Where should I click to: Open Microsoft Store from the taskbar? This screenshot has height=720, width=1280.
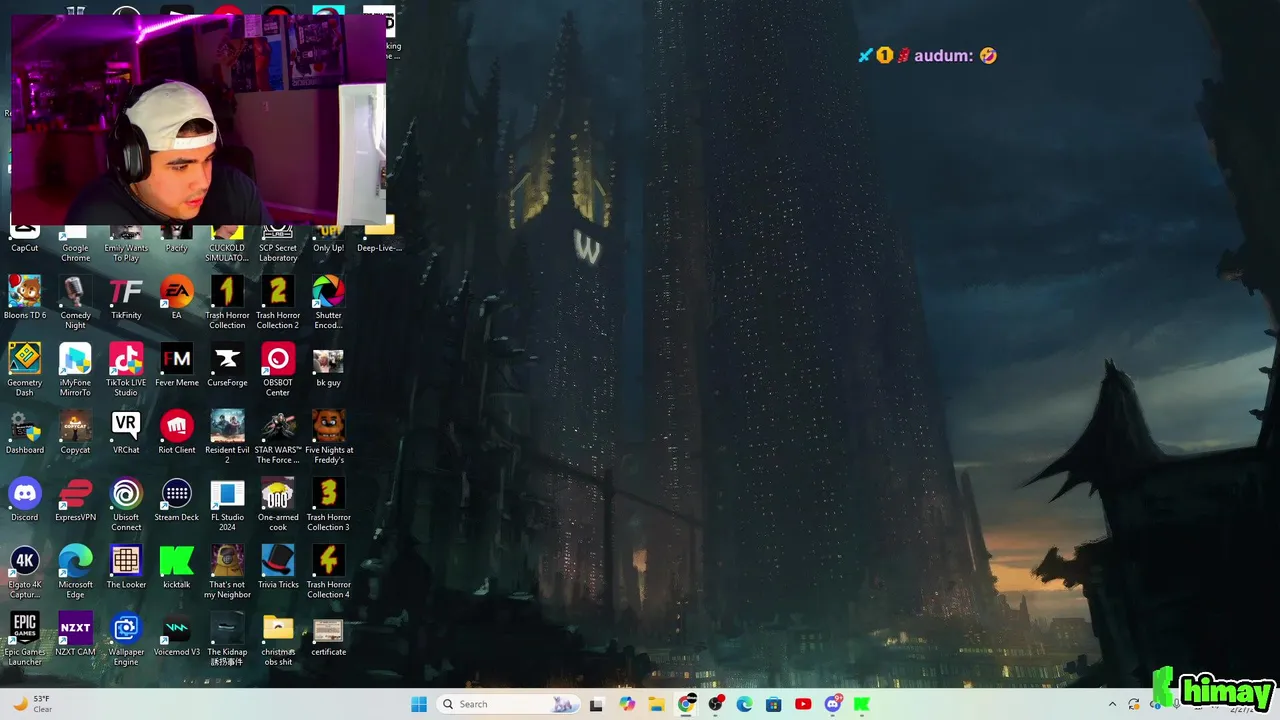tap(774, 704)
